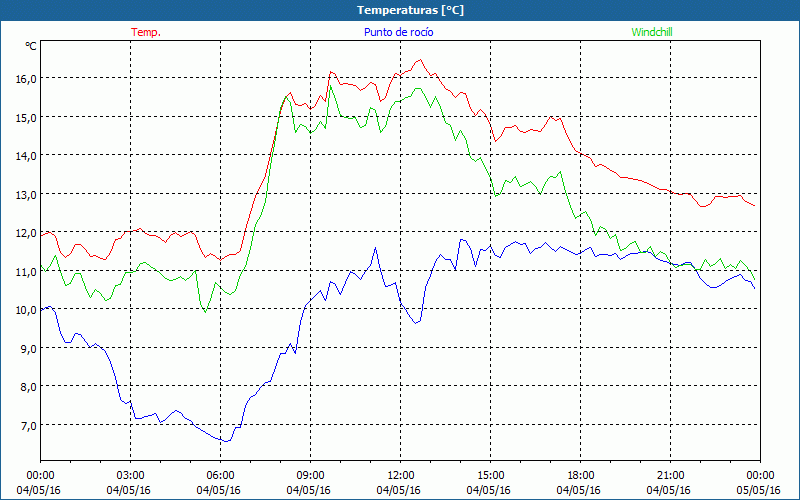Click the 12:00 time axis label

coord(401,476)
